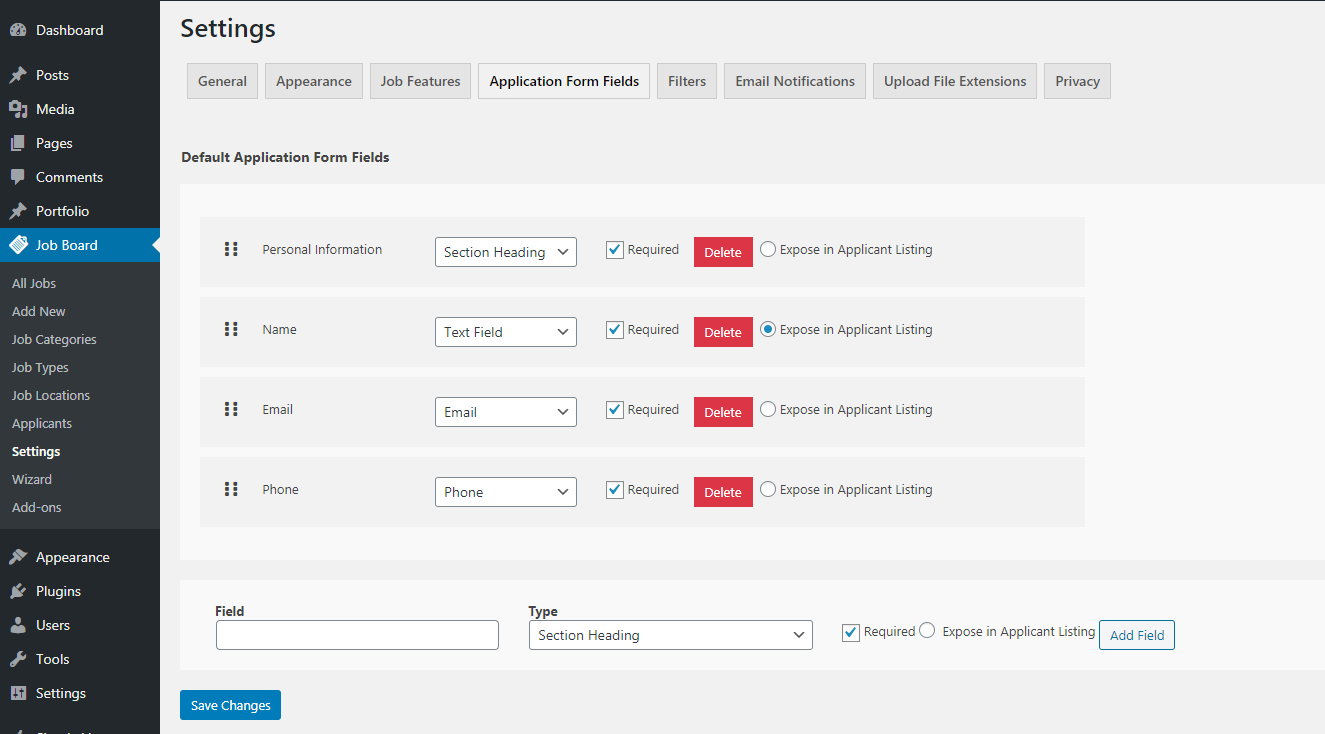The width and height of the screenshot is (1325, 734).
Task: Click the Appearance paintbrush icon
Action: click(18, 557)
